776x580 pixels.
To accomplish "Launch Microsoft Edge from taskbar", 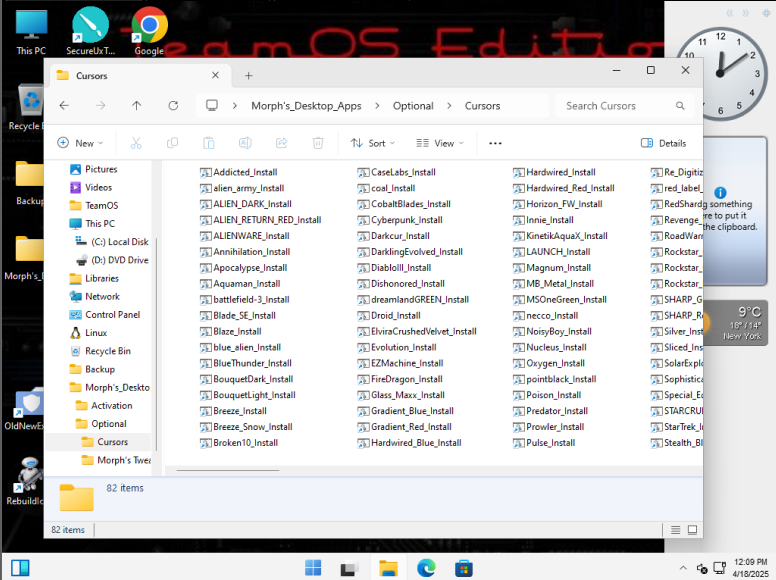I will click(x=426, y=568).
